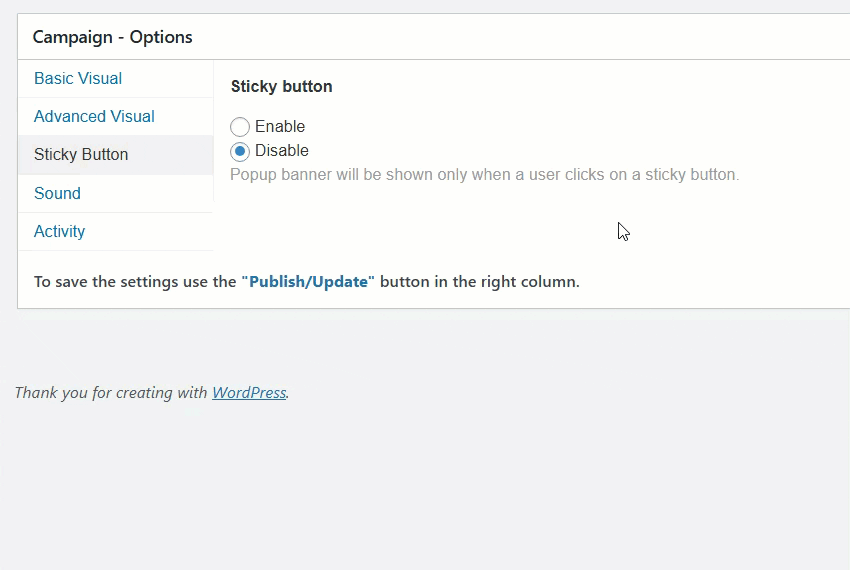
Task: Open the Basic Visual tab
Action: coord(115,79)
